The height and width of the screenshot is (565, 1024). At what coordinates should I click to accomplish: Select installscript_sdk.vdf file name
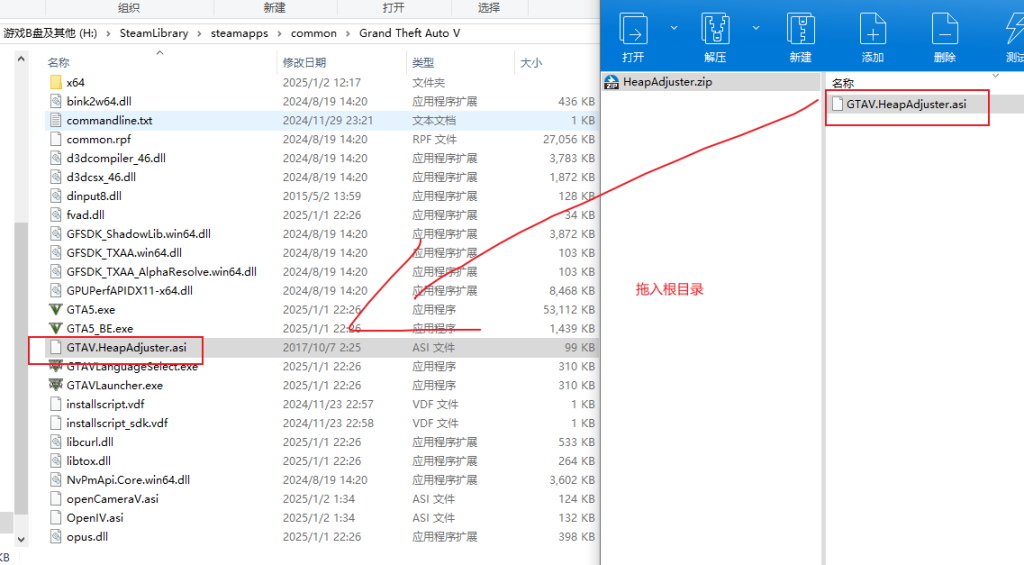click(x=117, y=423)
